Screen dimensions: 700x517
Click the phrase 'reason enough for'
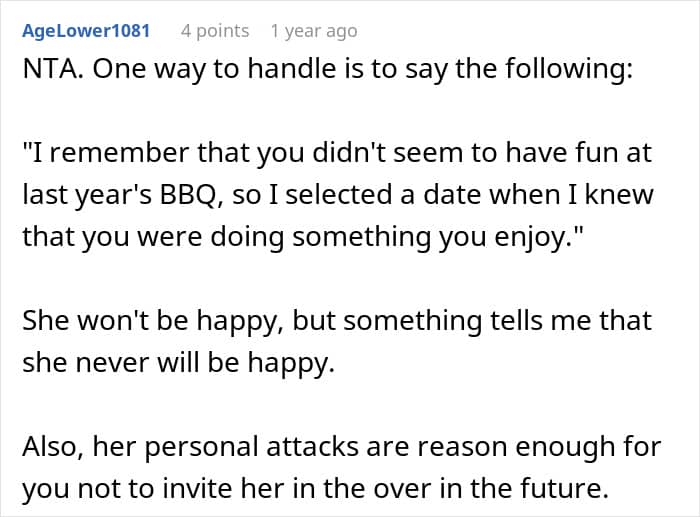(539, 447)
